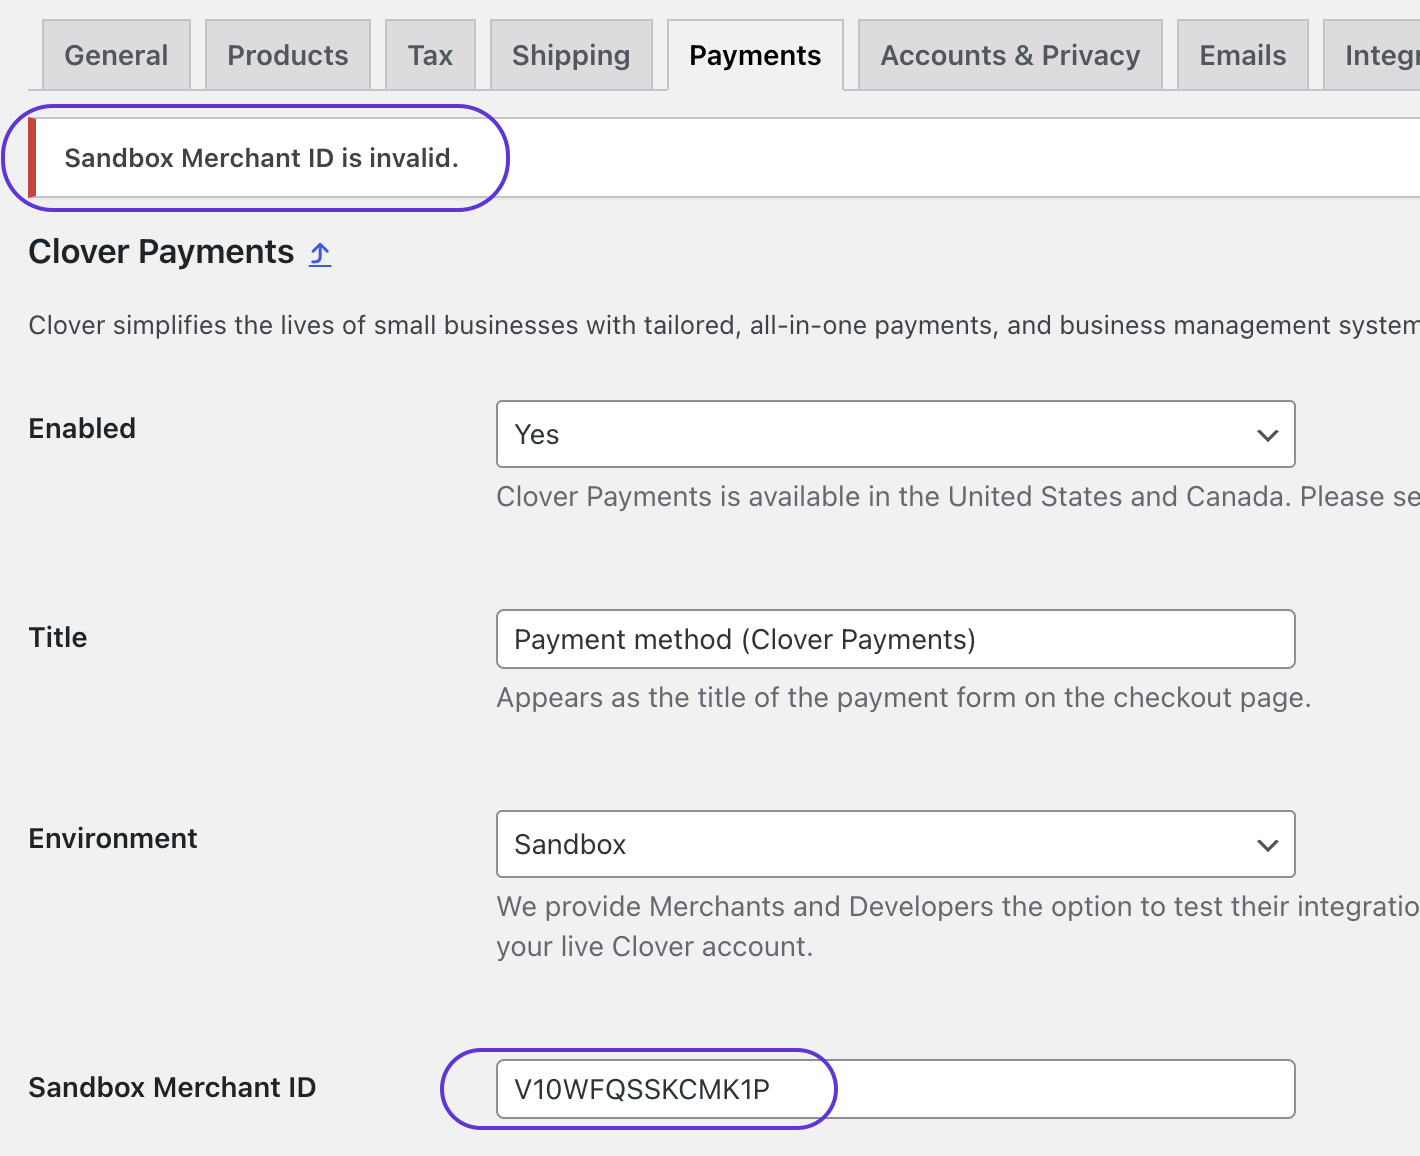Focus the Sandbox Merchant ID field
The image size is (1420, 1156).
point(896,1089)
